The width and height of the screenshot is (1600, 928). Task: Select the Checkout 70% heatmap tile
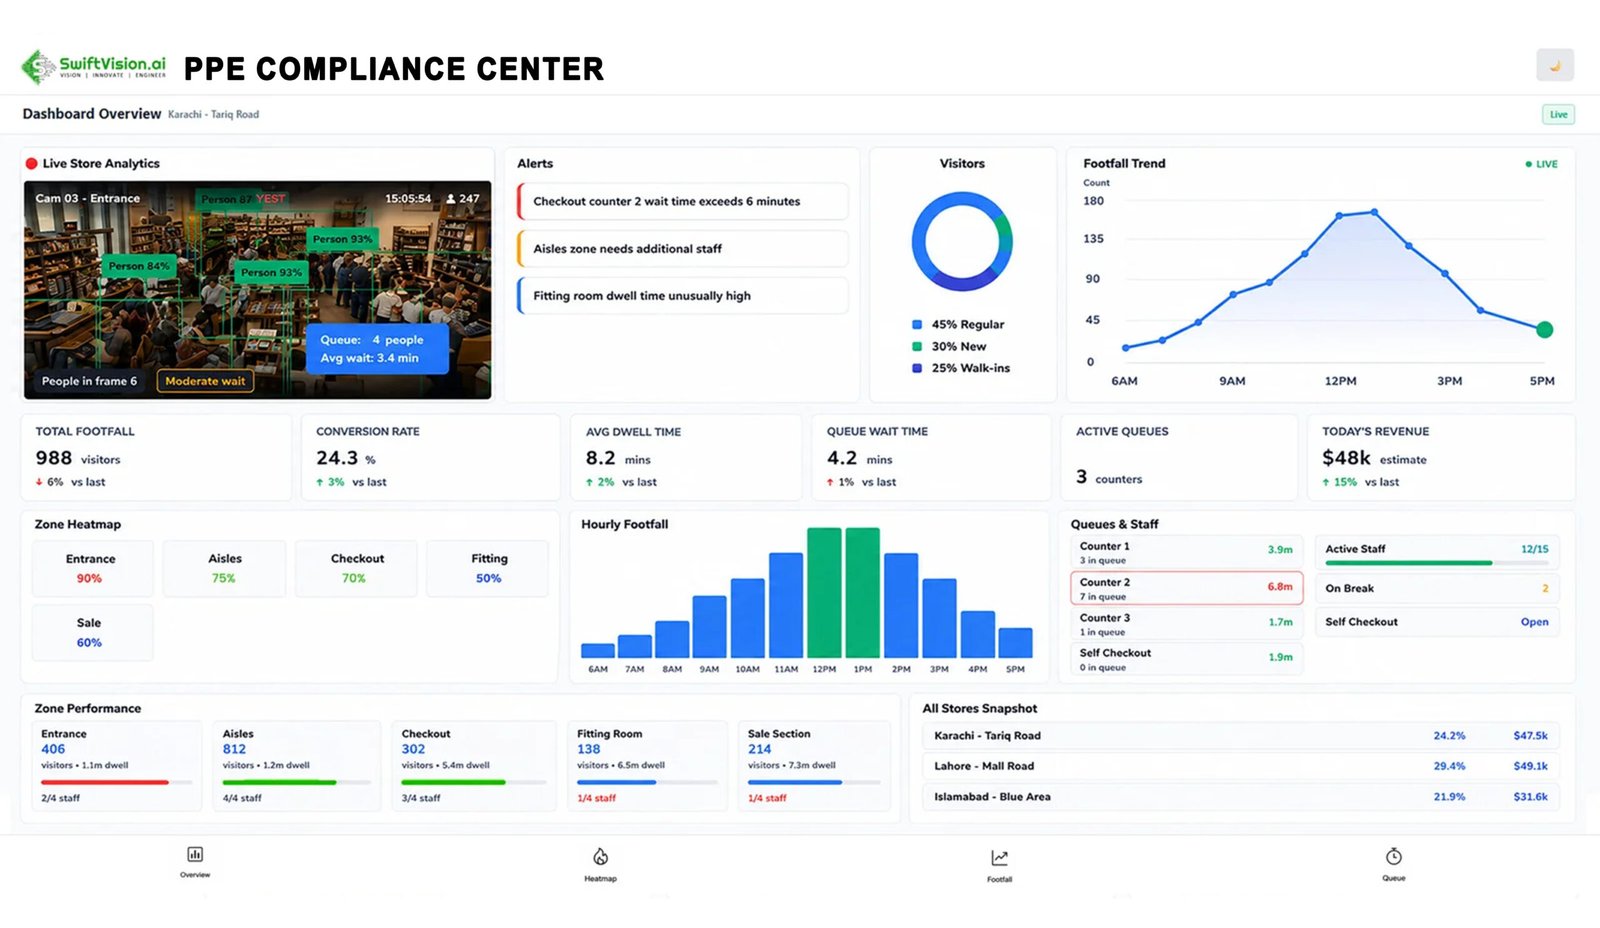[x=356, y=568]
